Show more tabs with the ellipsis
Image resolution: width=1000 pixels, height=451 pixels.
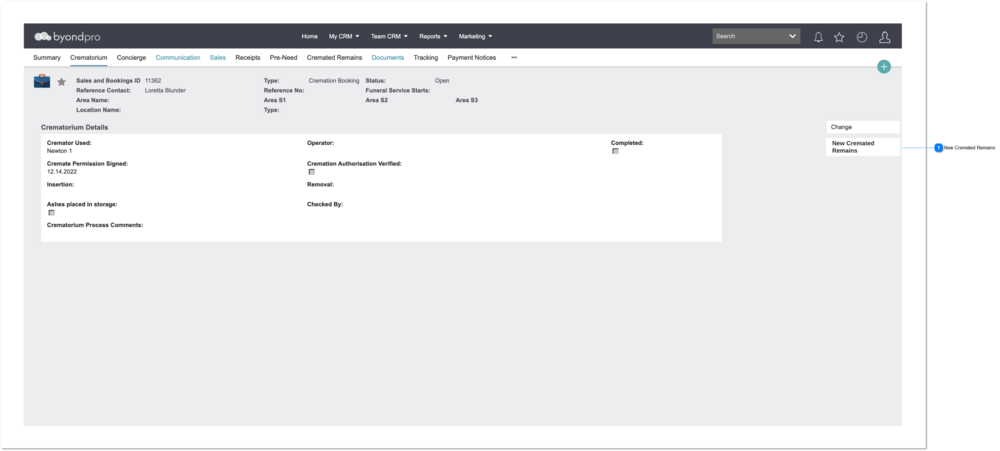[x=514, y=57]
